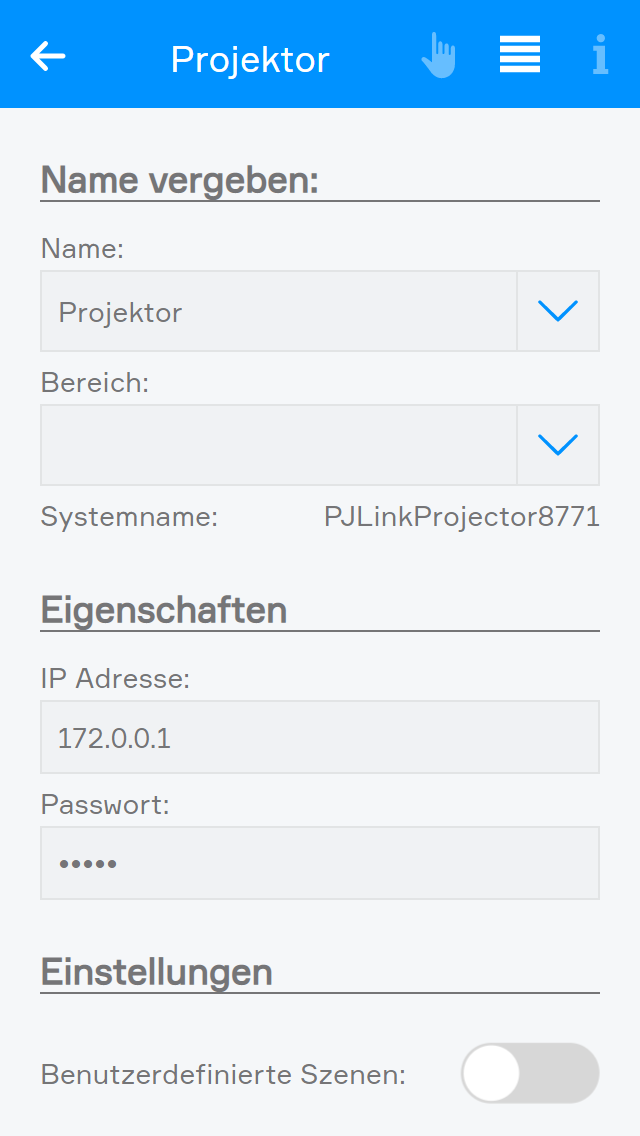Click the Eigenschaften section heading
The height and width of the screenshot is (1136, 640).
click(x=164, y=609)
